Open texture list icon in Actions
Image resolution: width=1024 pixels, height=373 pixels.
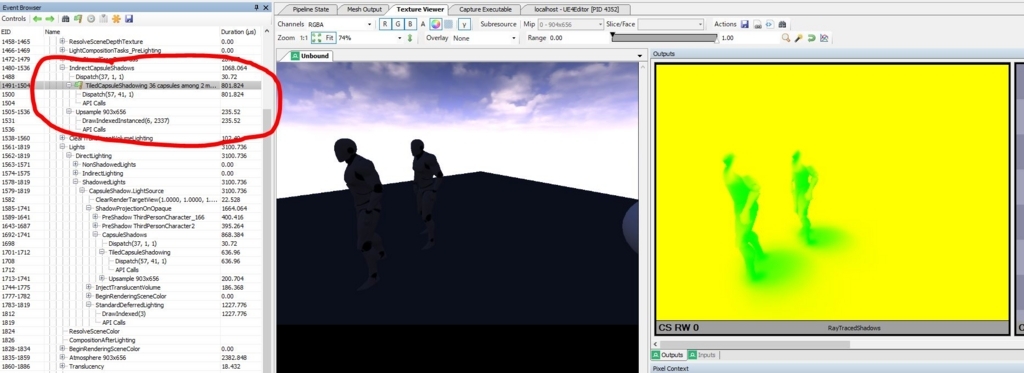pyautogui.click(x=758, y=24)
